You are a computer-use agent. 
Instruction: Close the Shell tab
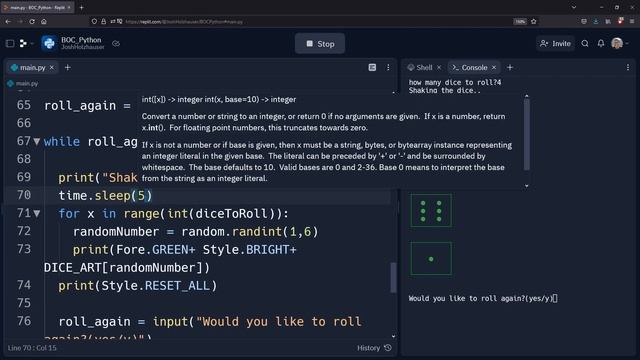(439, 67)
